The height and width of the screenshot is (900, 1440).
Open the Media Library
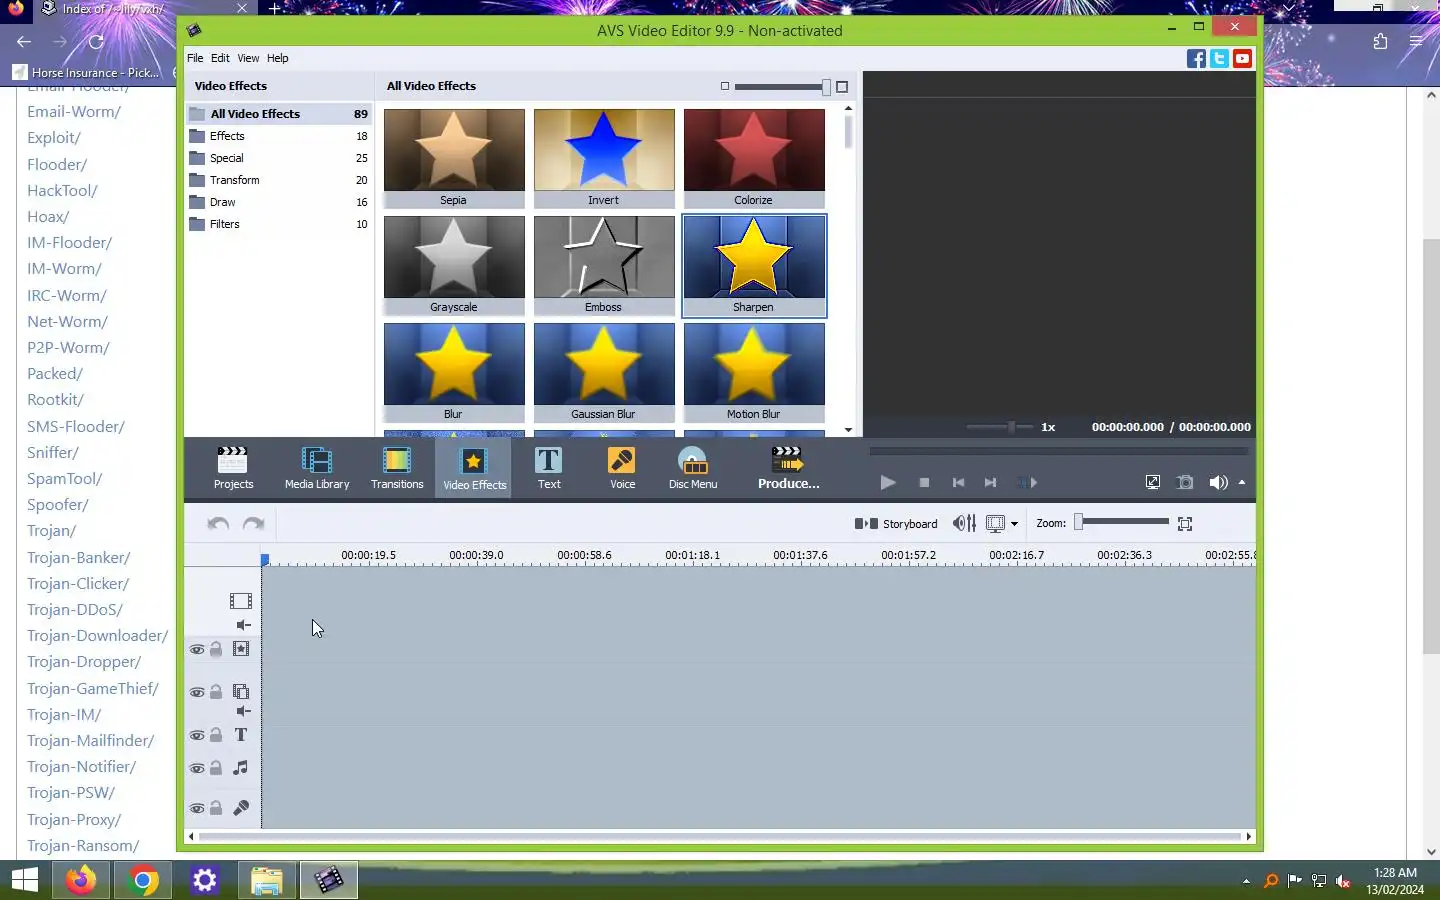[x=317, y=468]
